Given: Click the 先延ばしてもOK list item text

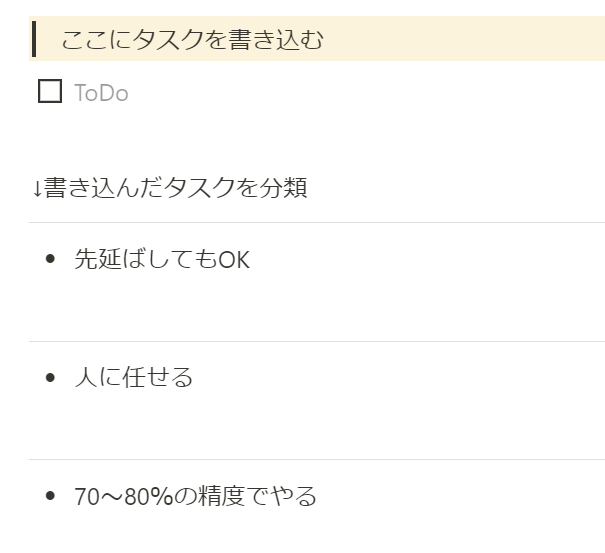Looking at the screenshot, I should pyautogui.click(x=162, y=259).
